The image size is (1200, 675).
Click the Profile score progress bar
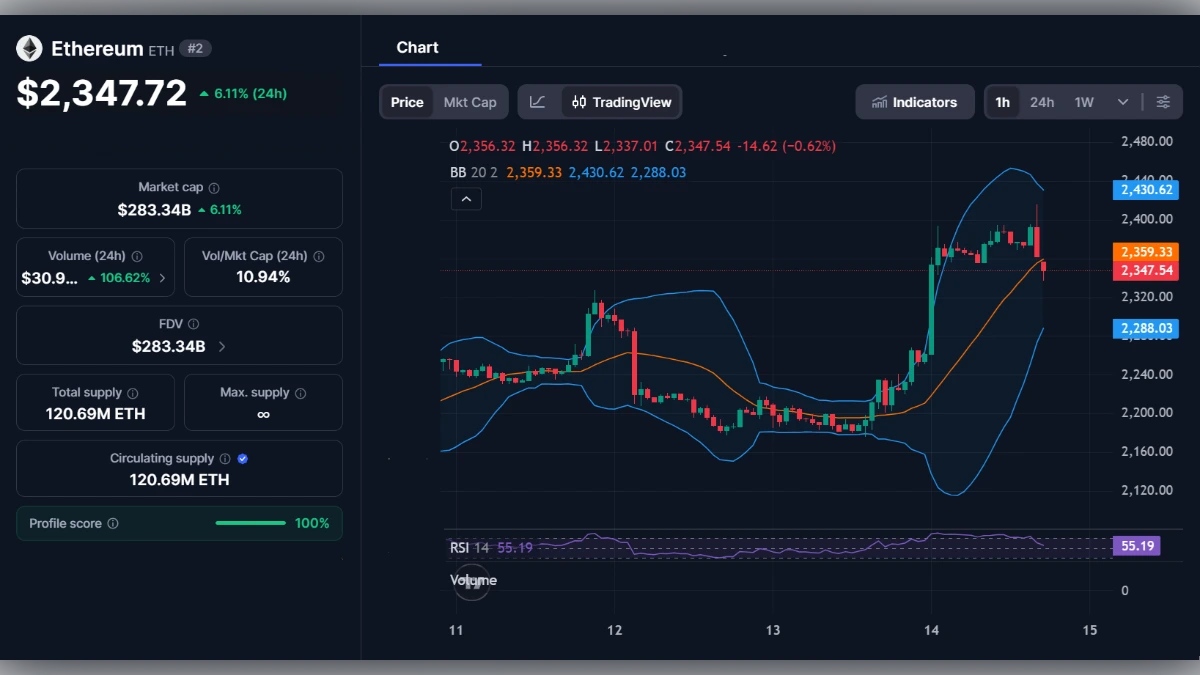tap(250, 522)
